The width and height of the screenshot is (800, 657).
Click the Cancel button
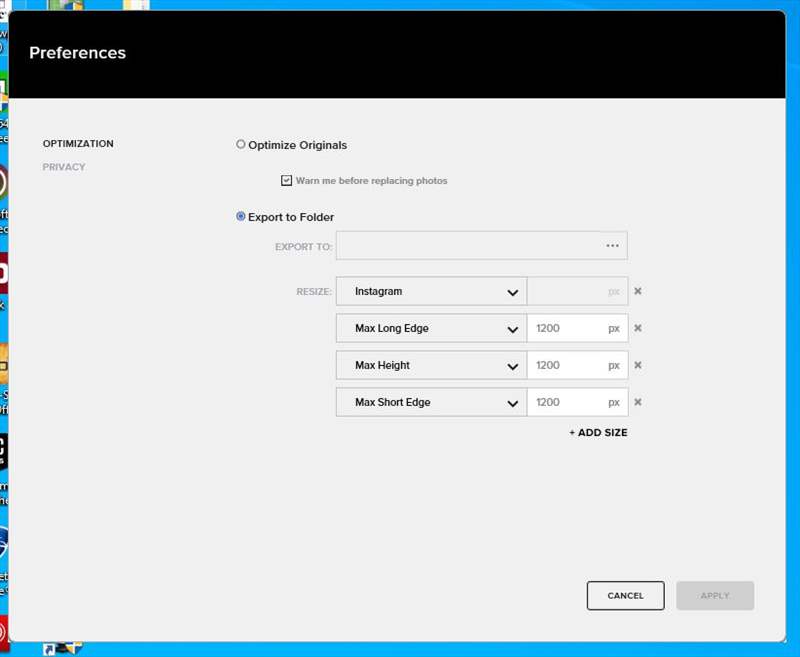click(x=625, y=595)
